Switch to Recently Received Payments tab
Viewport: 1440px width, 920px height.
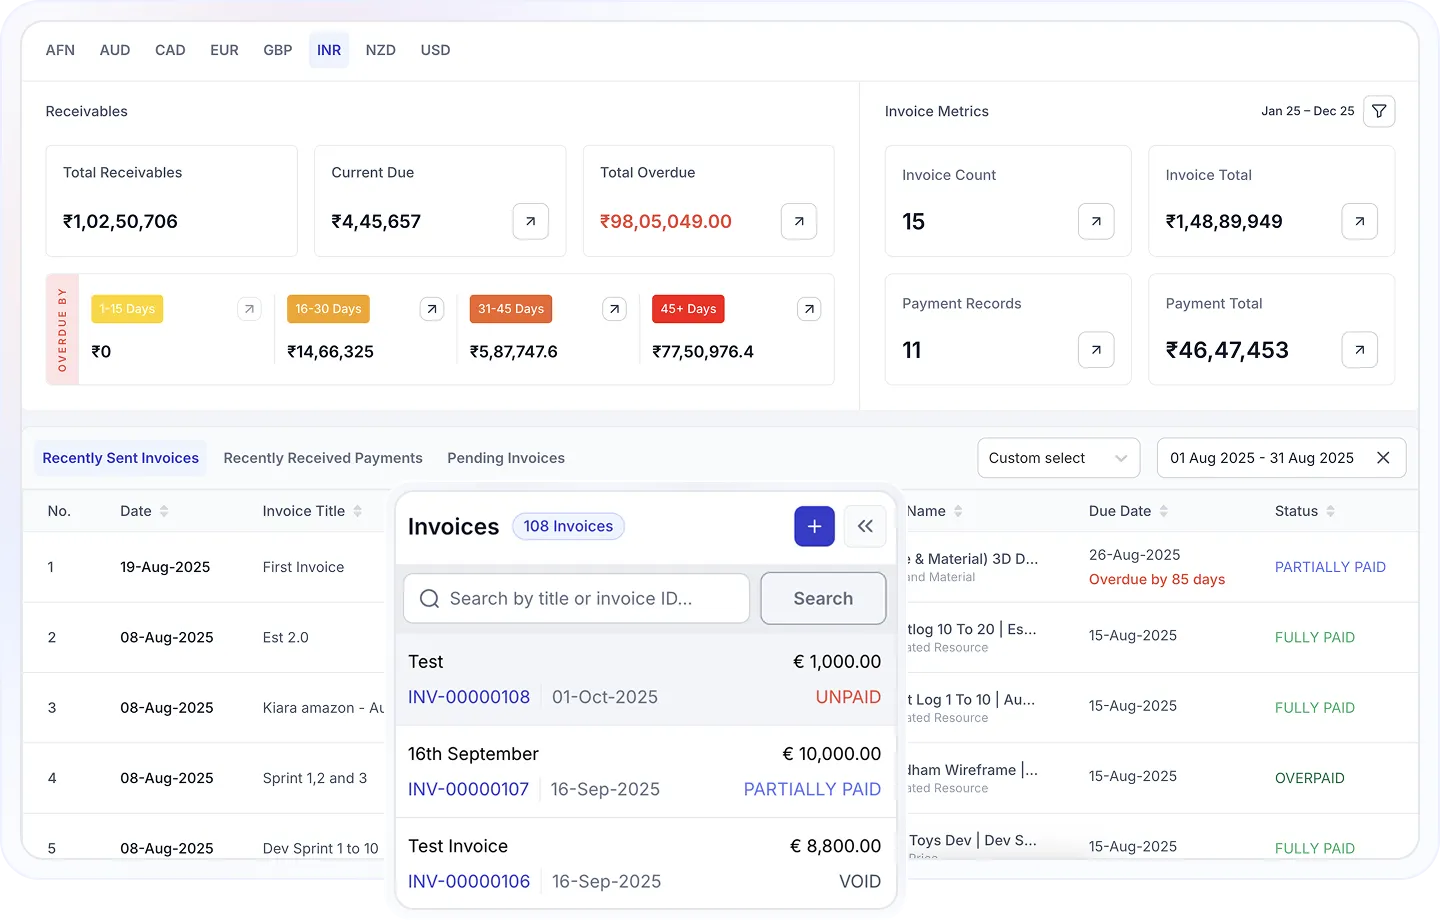pos(323,457)
